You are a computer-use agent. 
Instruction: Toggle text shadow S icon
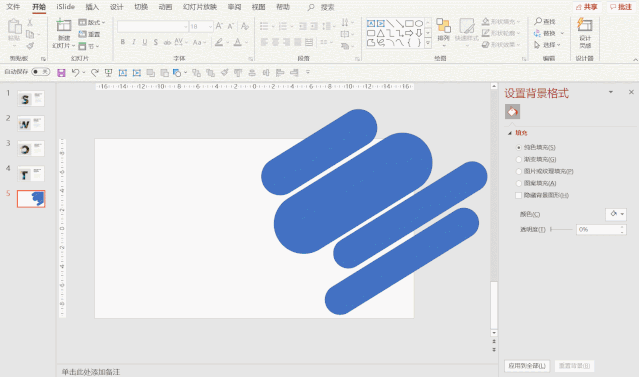(156, 42)
